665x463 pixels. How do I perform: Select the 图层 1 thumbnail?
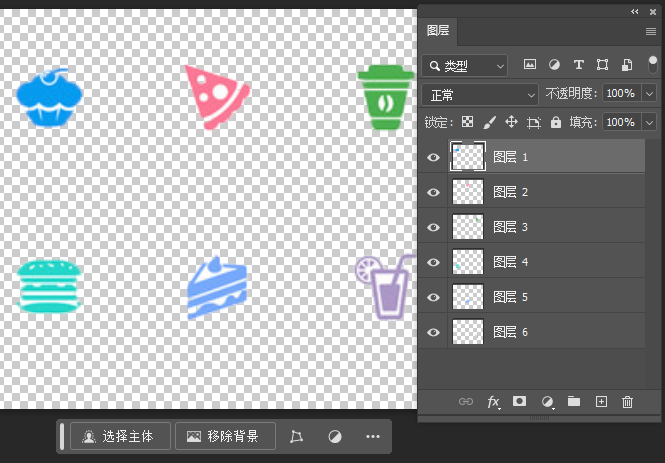467,157
